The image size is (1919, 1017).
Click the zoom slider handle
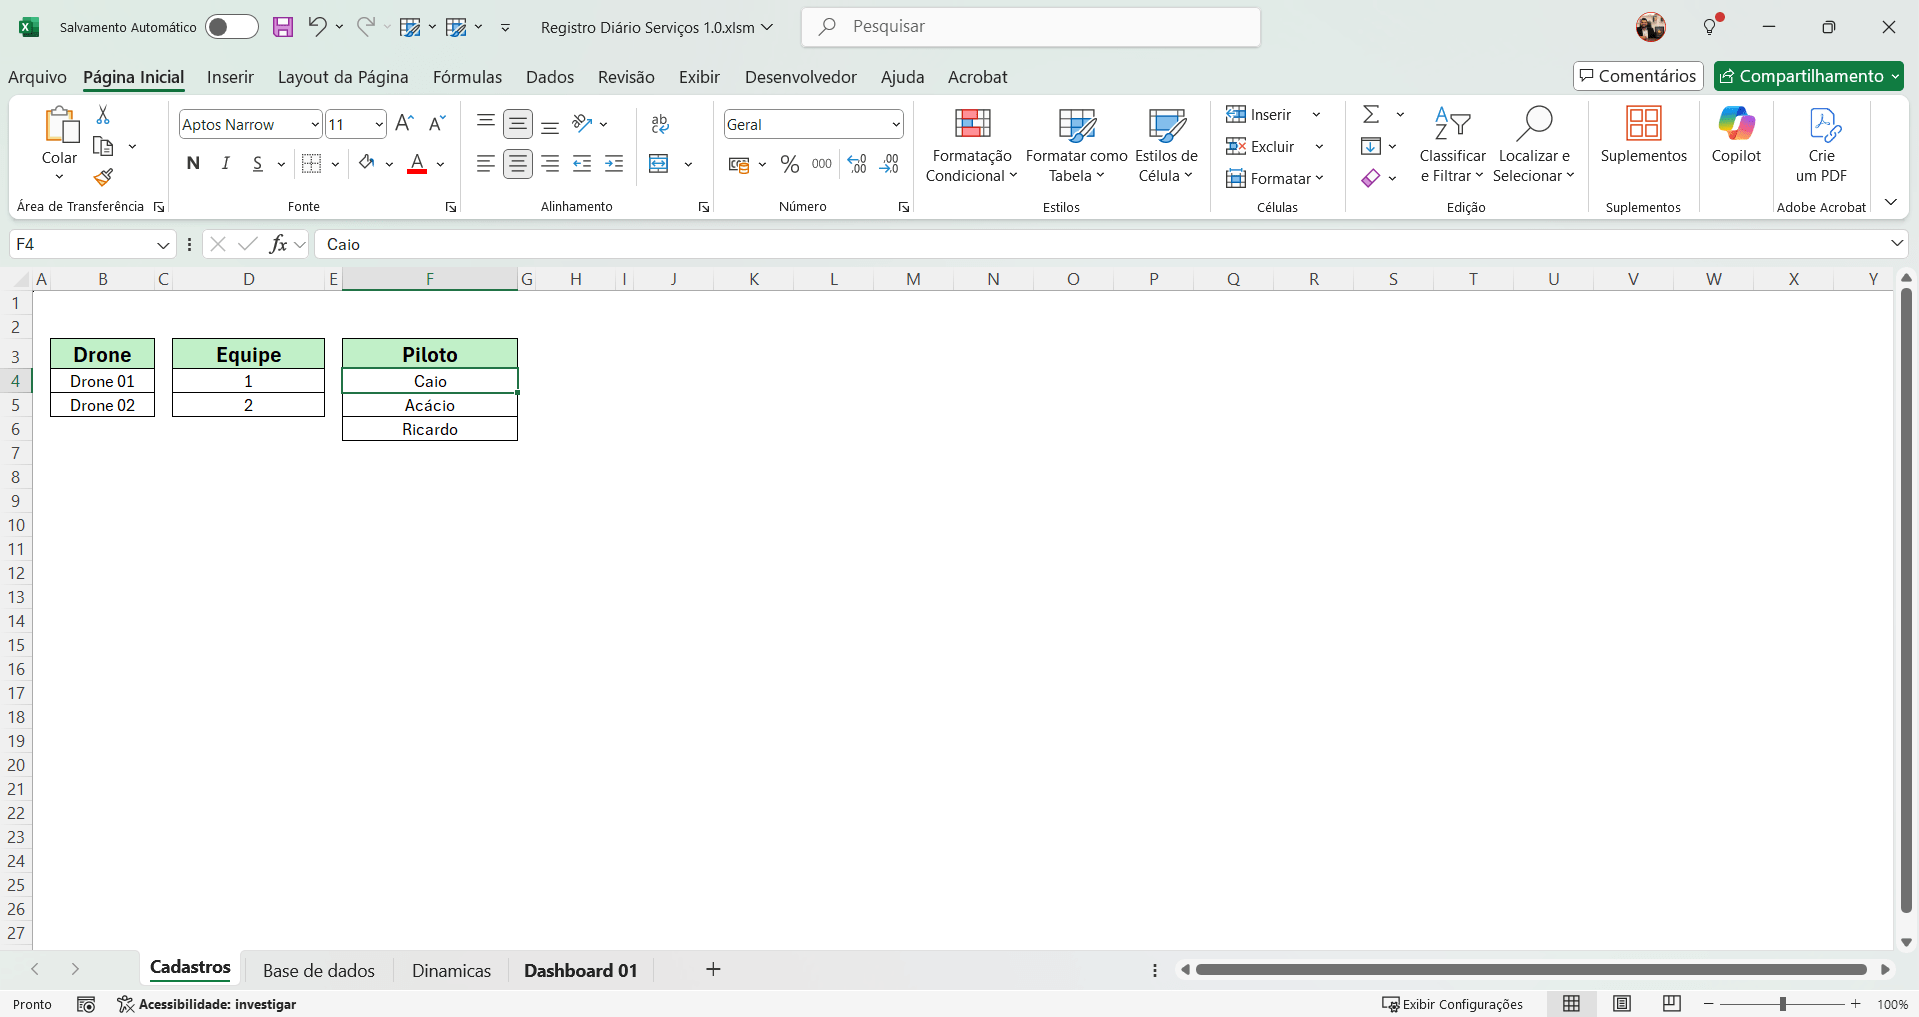1782,1004
